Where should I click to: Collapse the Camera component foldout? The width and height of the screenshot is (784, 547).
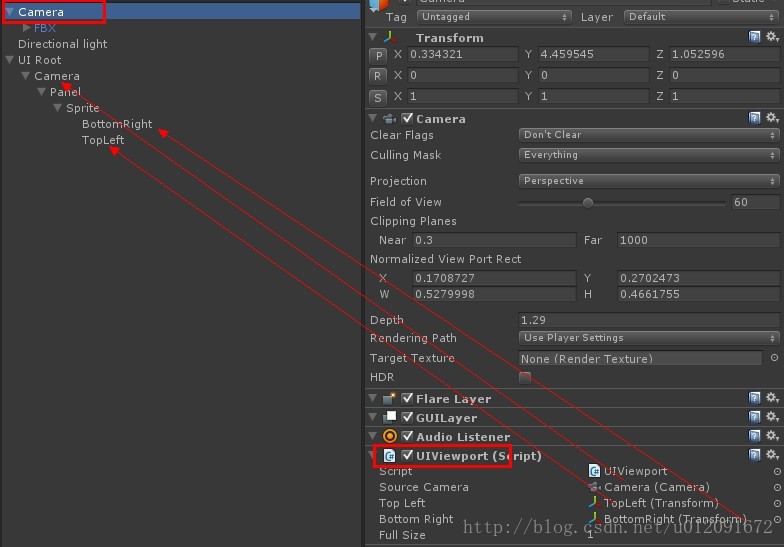pos(373,118)
